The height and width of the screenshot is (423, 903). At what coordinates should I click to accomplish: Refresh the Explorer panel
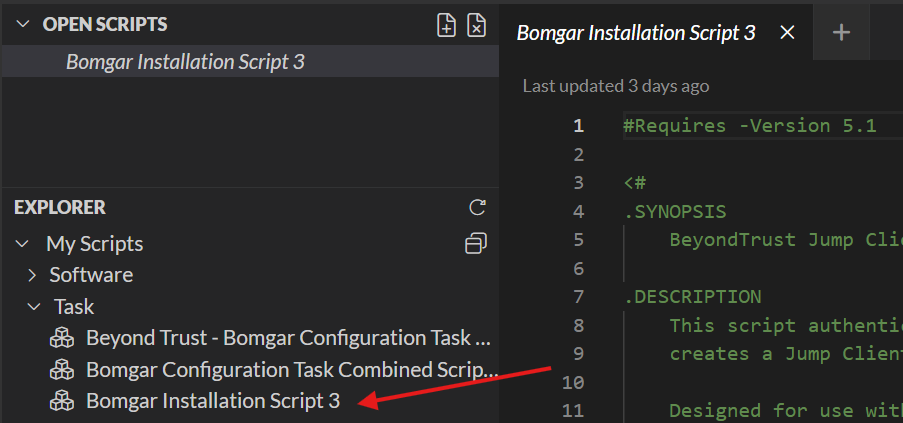pos(477,208)
